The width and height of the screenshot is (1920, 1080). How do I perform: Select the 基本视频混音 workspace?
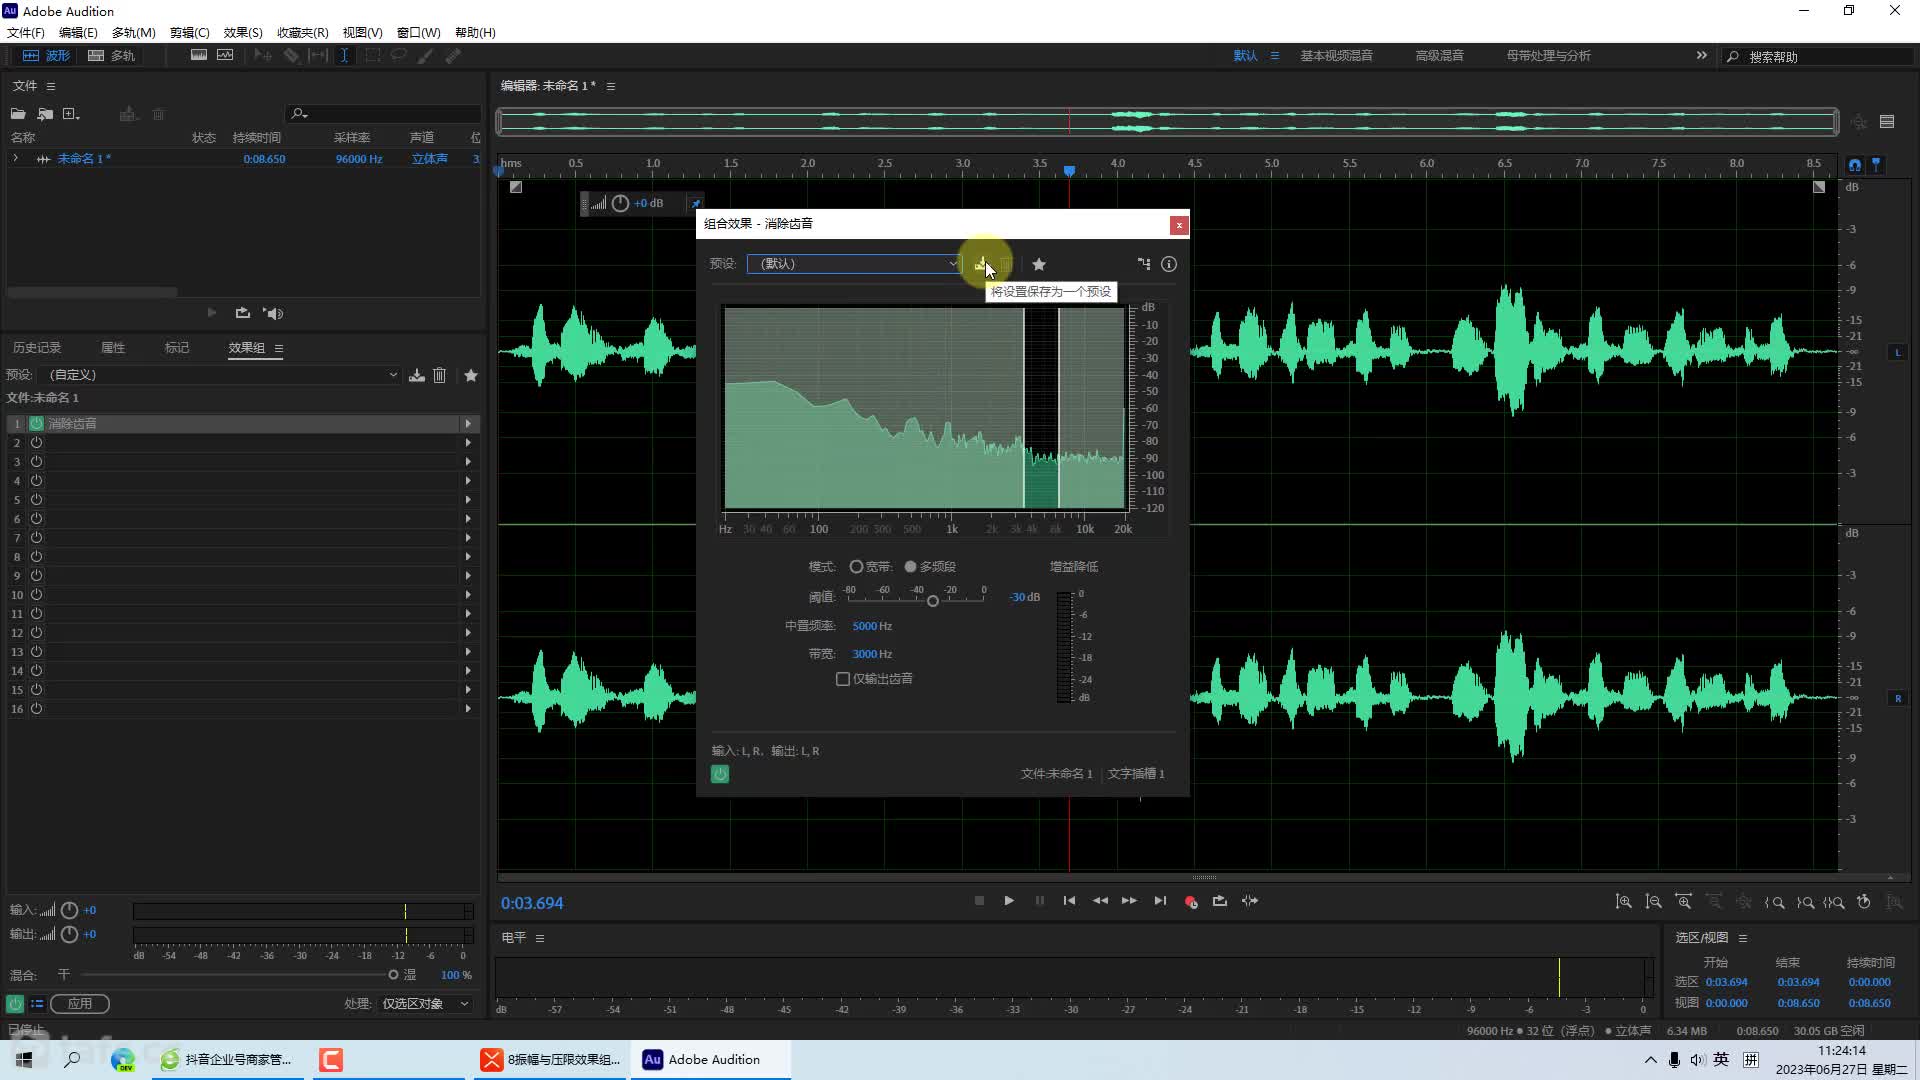coord(1336,56)
